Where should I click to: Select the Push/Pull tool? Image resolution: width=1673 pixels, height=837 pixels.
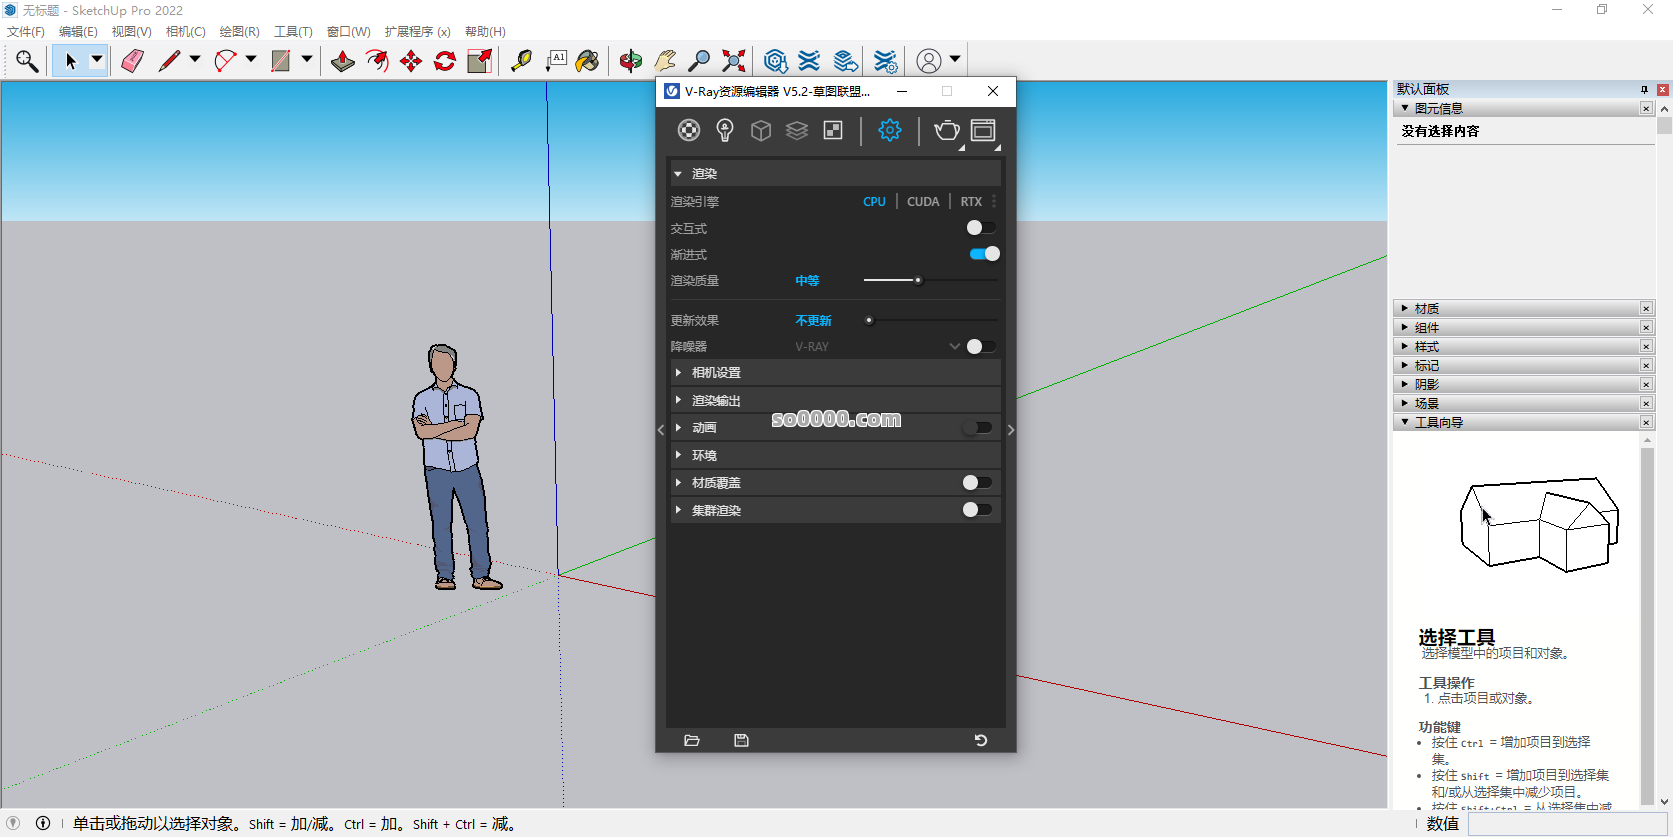click(x=343, y=61)
